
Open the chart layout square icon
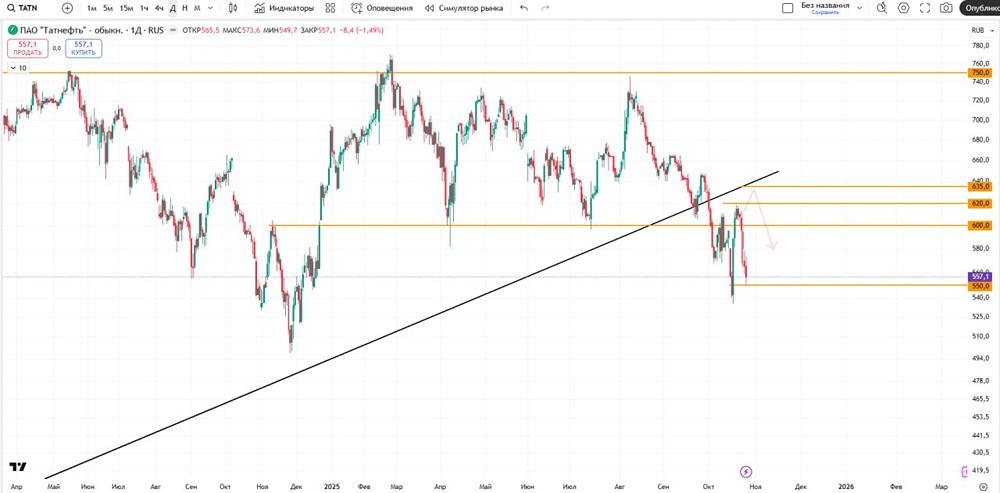788,8
